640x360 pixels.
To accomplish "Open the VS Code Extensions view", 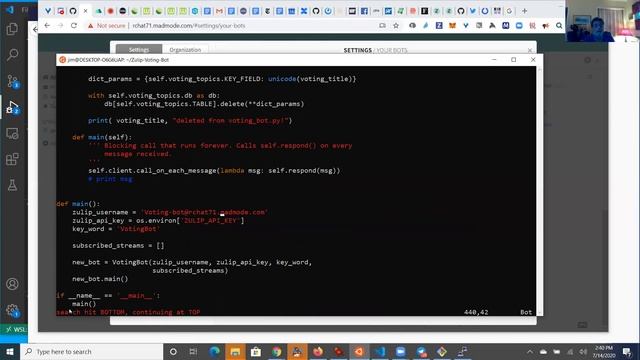I will 12,159.
